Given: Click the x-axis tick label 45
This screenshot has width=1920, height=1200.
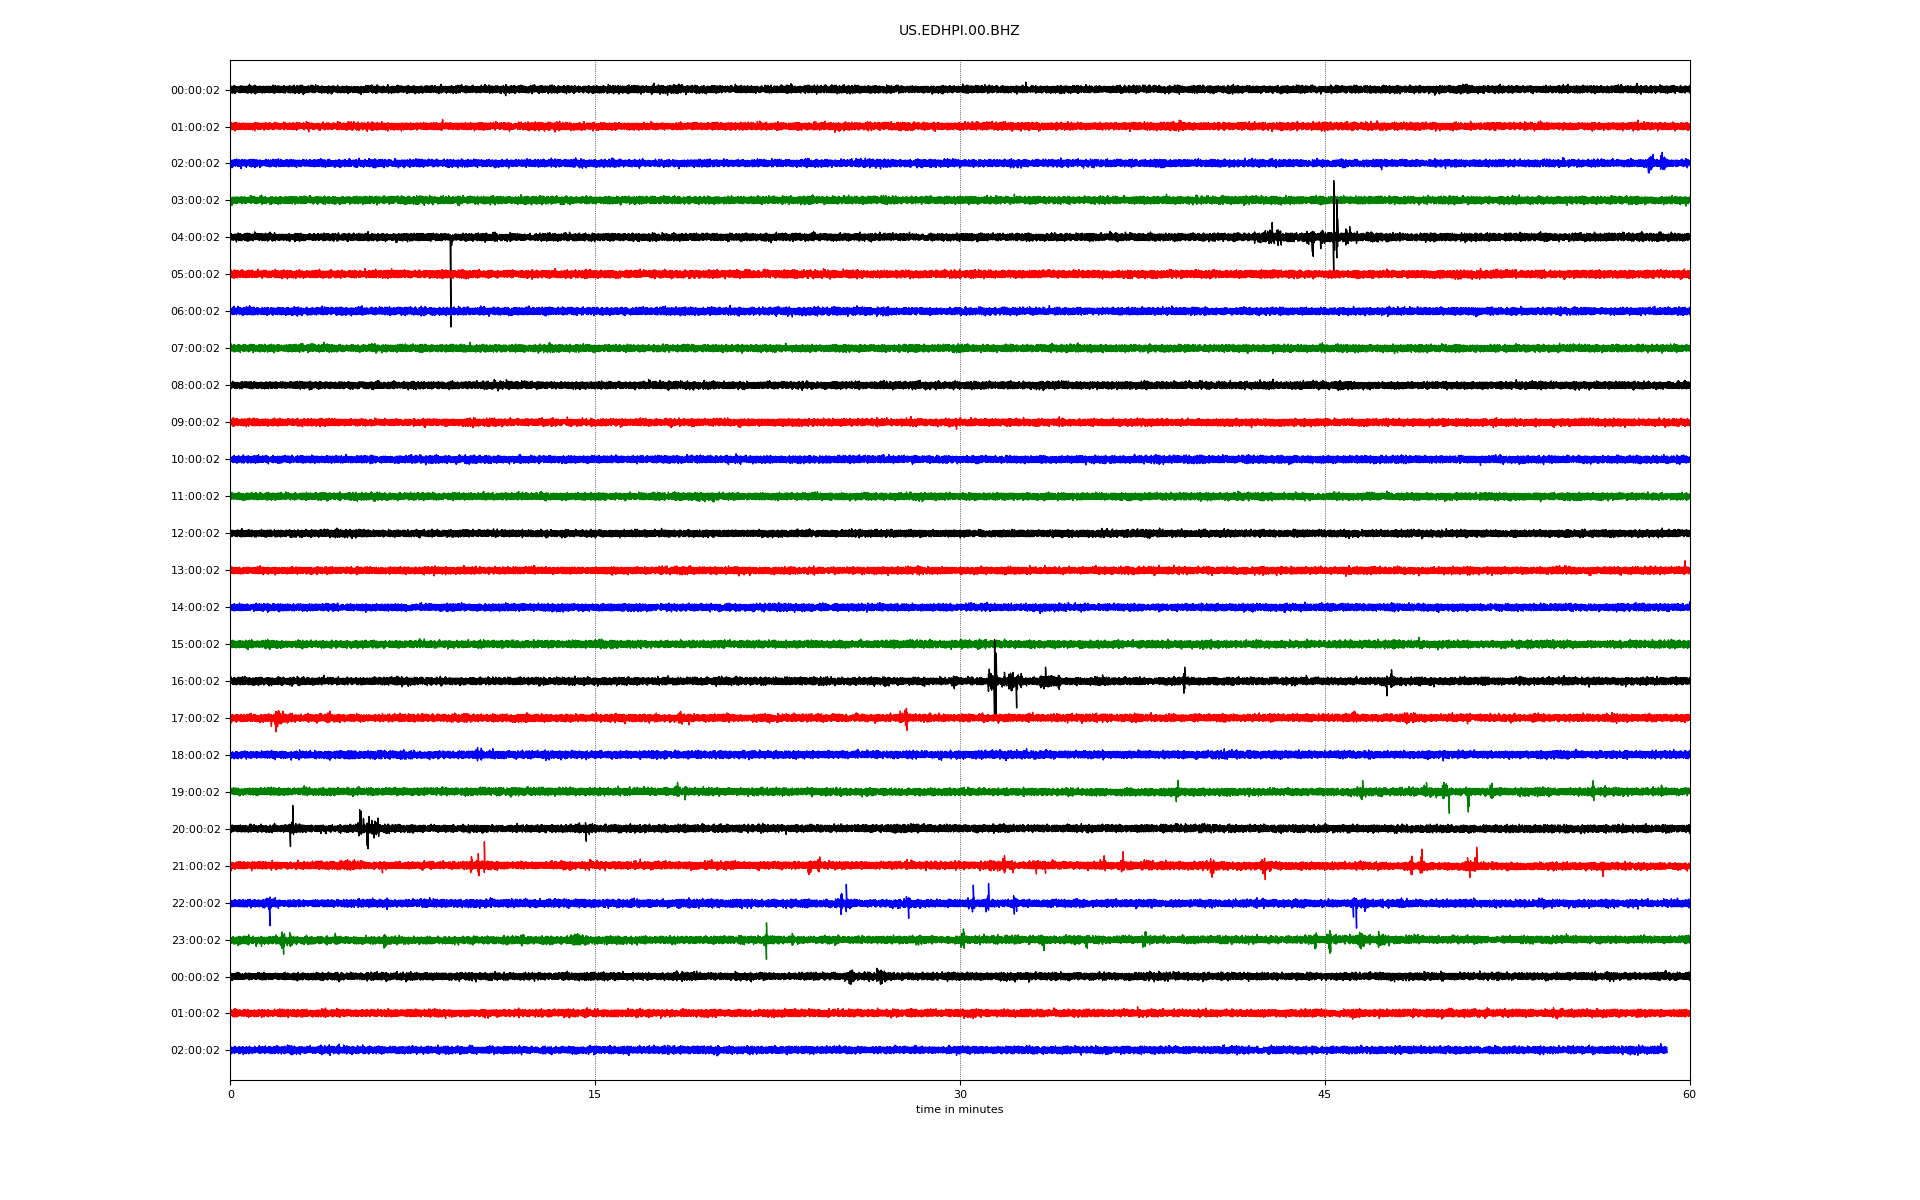Looking at the screenshot, I should coord(1325,1095).
